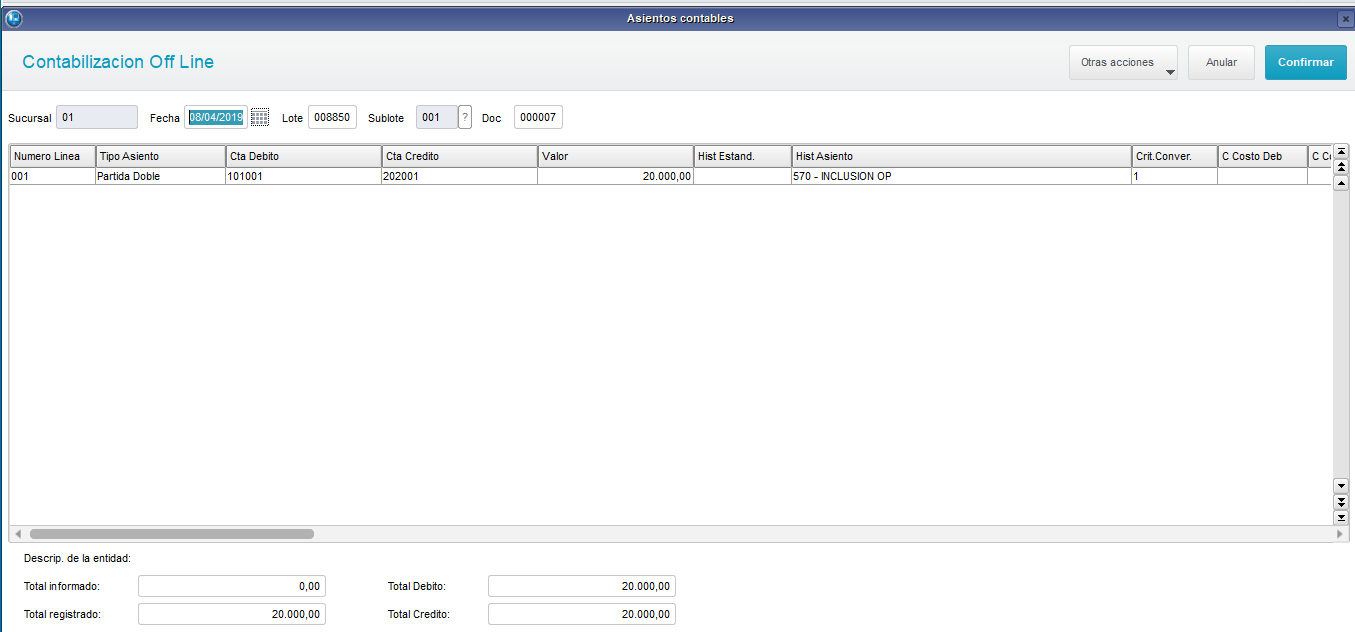1355x632 pixels.
Task: Click horizontal scrollbar left arrow
Action: point(17,534)
